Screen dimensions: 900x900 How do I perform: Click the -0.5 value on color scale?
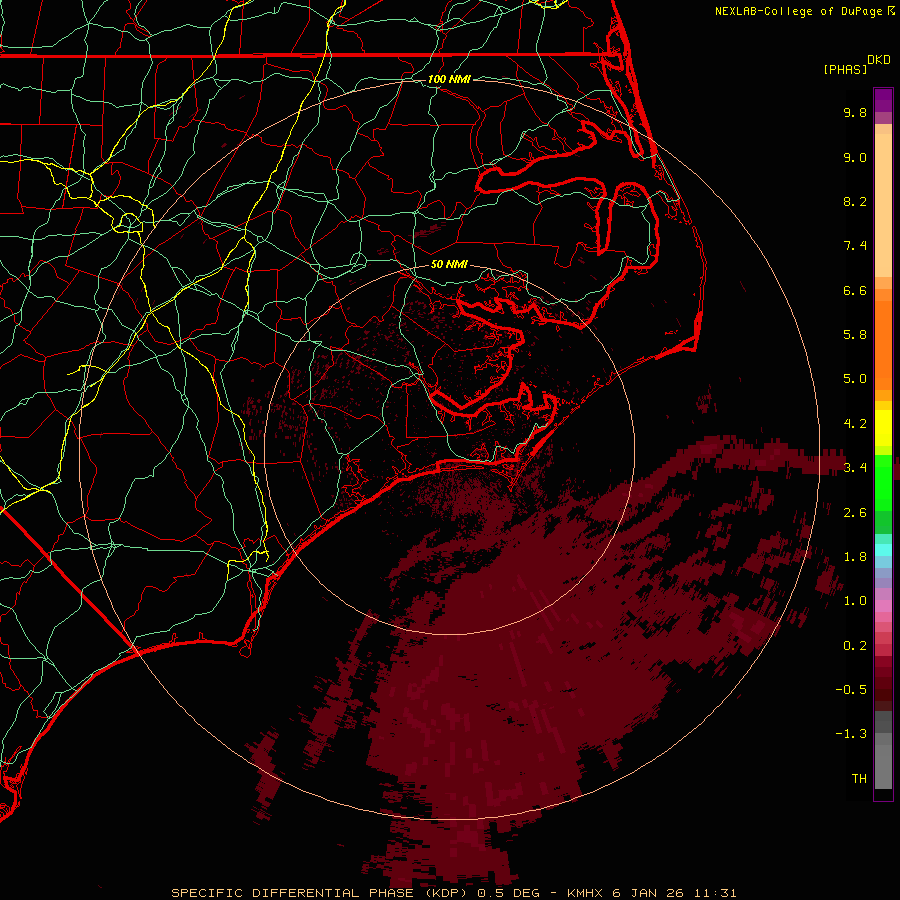pos(851,690)
